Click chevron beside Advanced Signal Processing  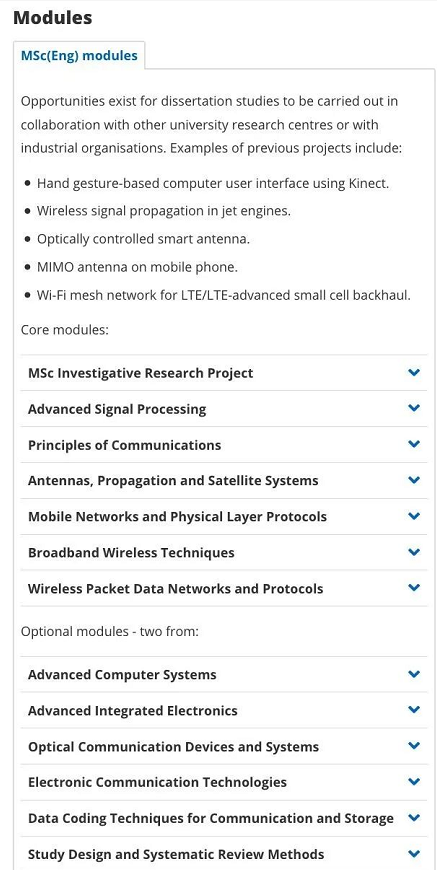(414, 408)
